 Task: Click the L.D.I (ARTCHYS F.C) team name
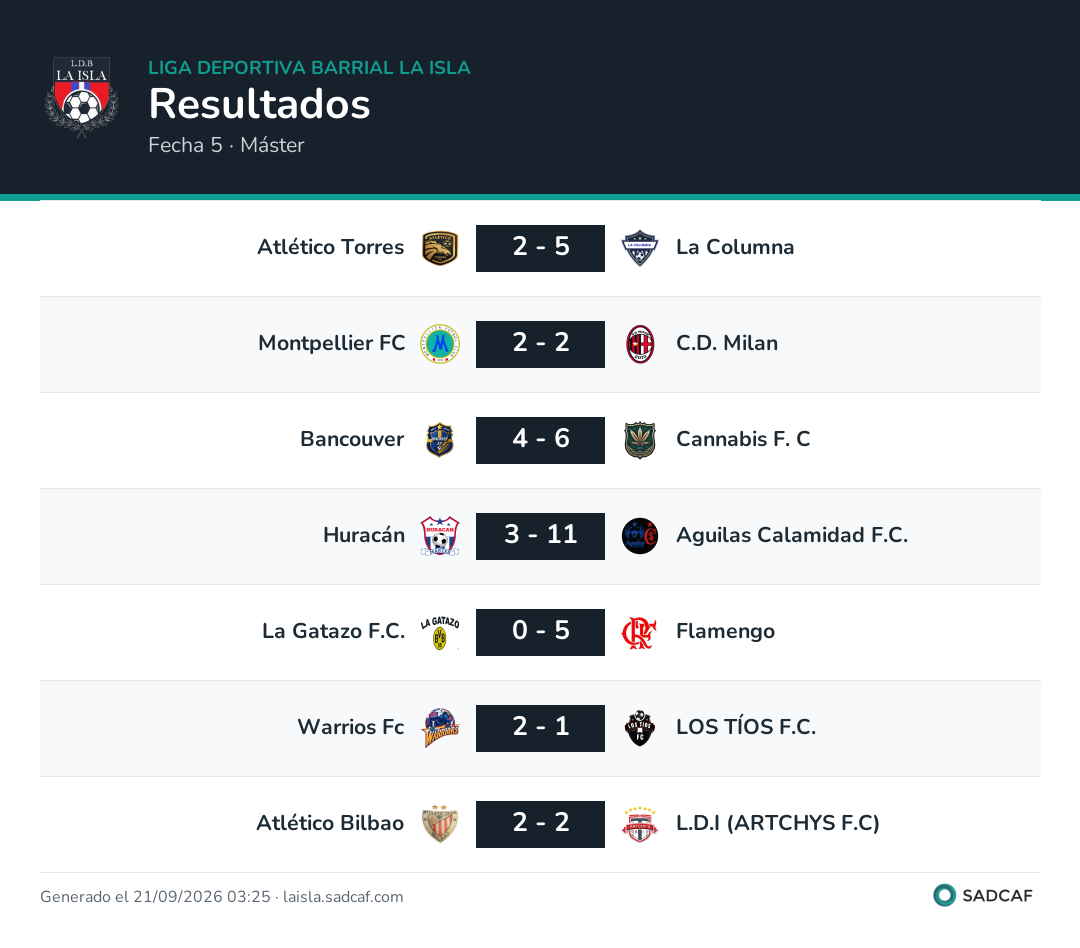click(x=778, y=823)
